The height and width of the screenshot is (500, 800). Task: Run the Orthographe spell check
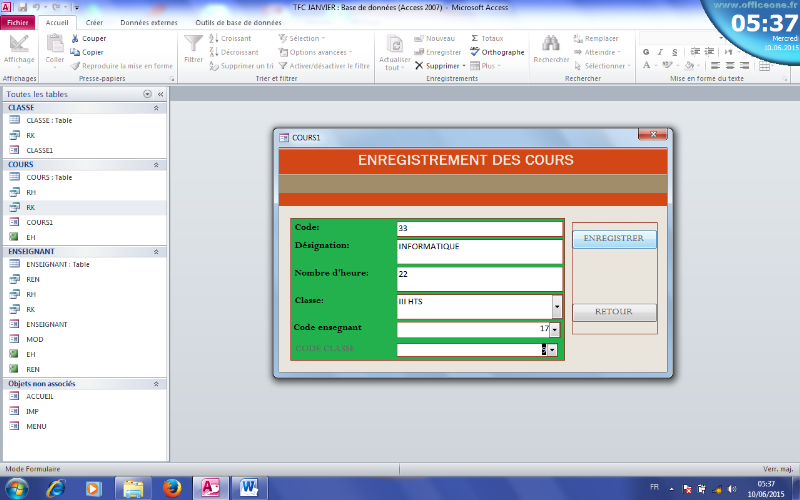[x=497, y=52]
